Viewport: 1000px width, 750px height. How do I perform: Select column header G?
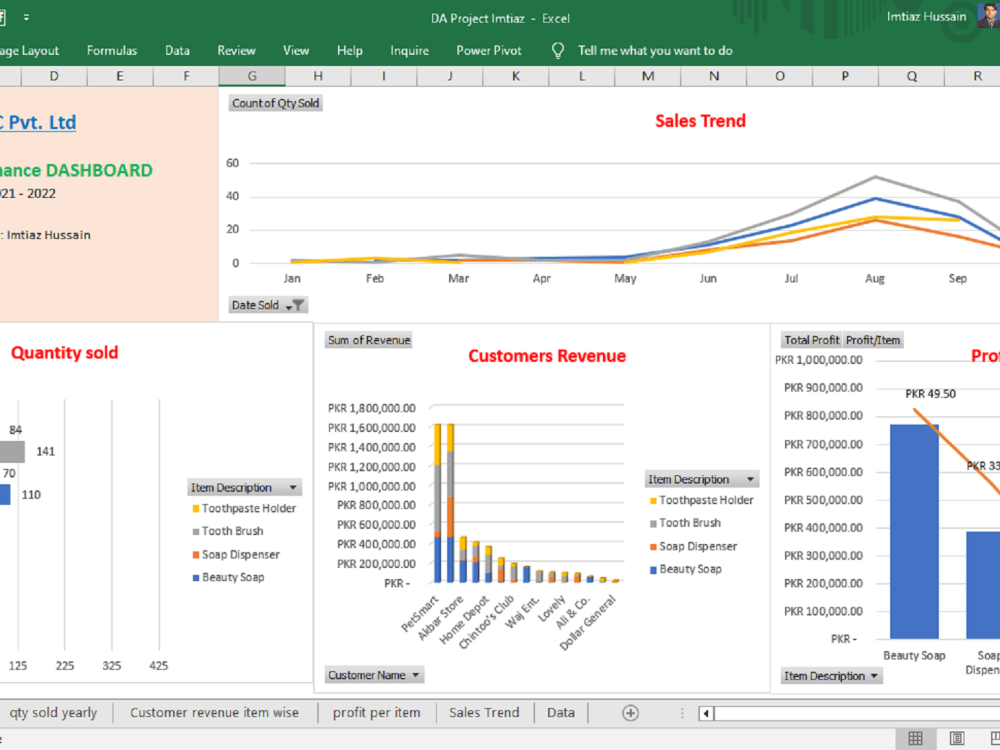coord(251,75)
